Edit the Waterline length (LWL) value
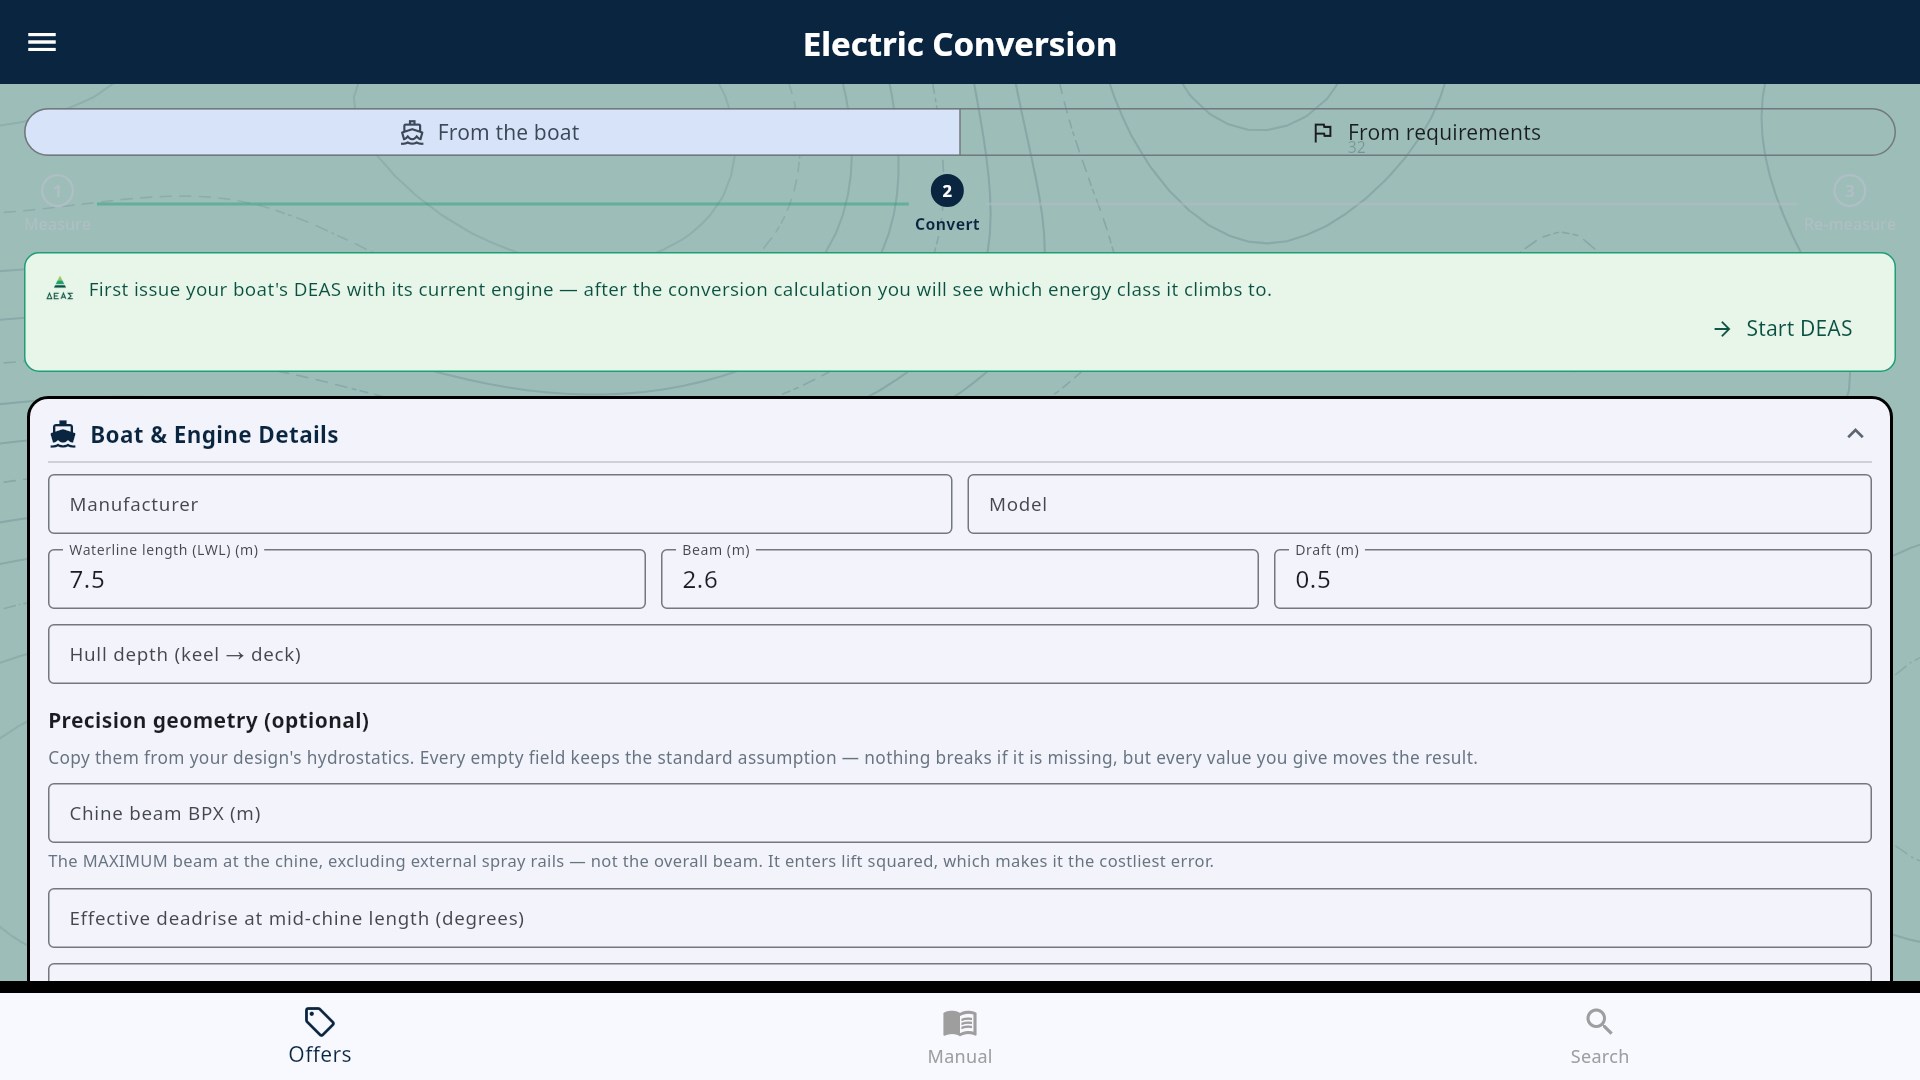 347,579
